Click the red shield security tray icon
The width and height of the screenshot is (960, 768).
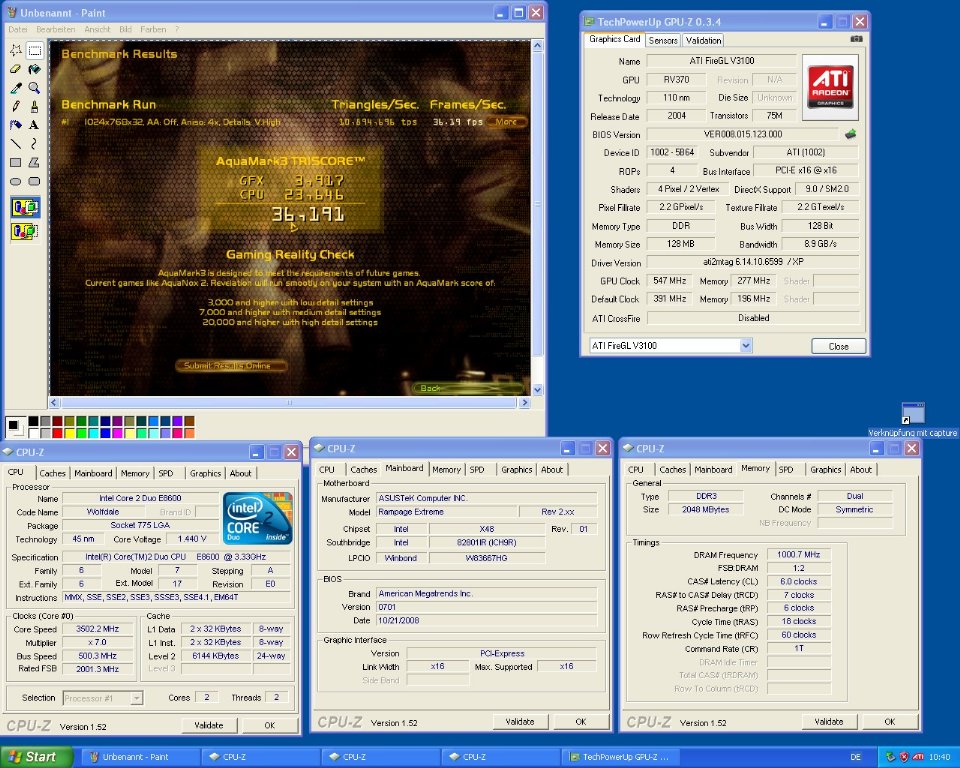tap(904, 757)
